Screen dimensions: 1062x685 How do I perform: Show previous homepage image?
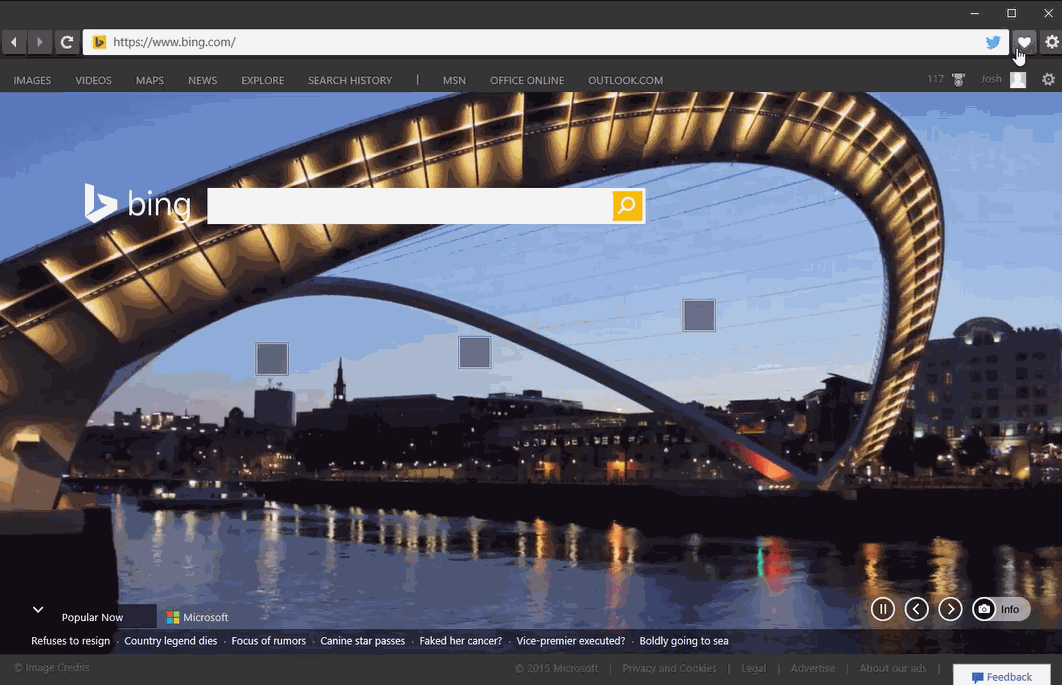click(916, 609)
